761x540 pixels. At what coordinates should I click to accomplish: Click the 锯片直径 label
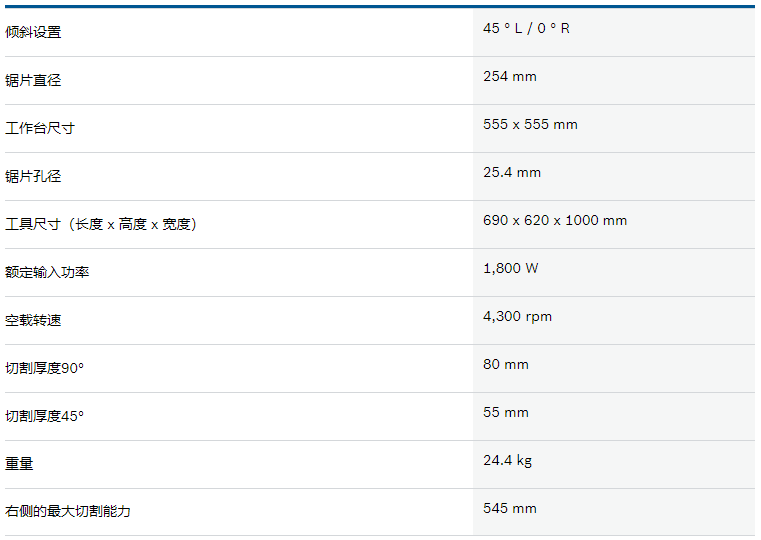33,80
